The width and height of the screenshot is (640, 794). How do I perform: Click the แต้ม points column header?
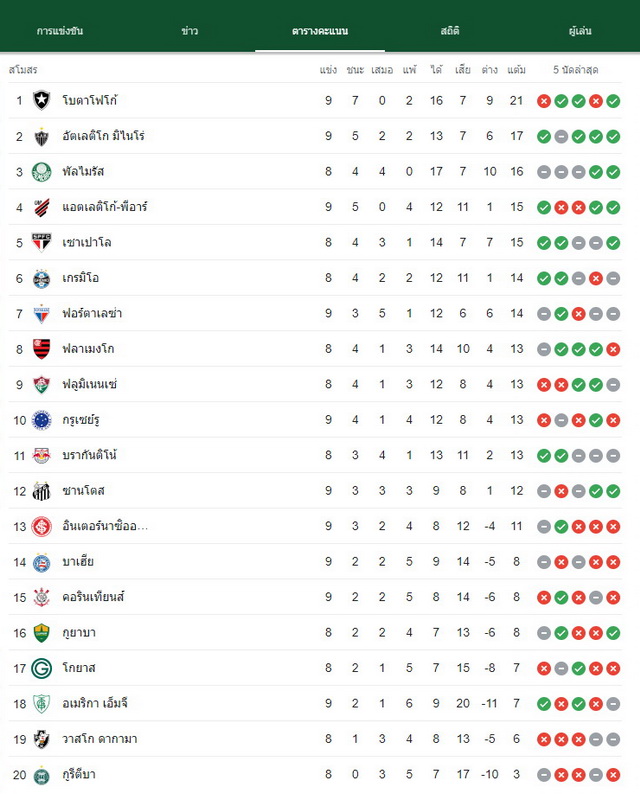pyautogui.click(x=516, y=69)
